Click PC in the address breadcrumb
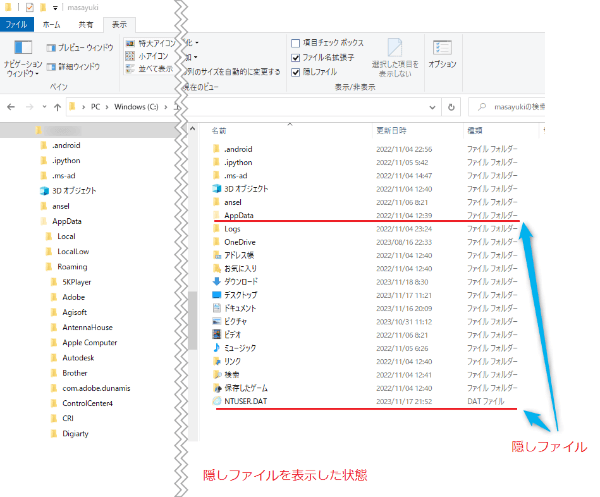The width and height of the screenshot is (600, 497). (x=95, y=107)
